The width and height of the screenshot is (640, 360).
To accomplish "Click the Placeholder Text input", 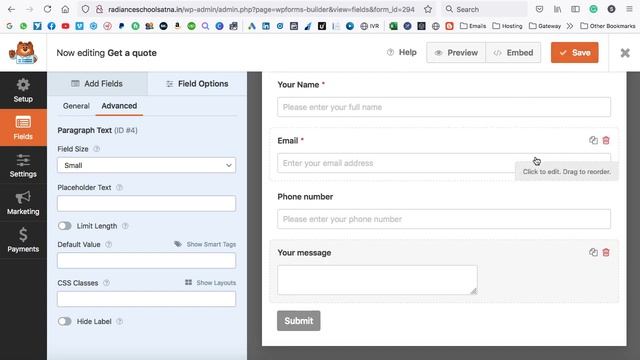I will (x=147, y=203).
